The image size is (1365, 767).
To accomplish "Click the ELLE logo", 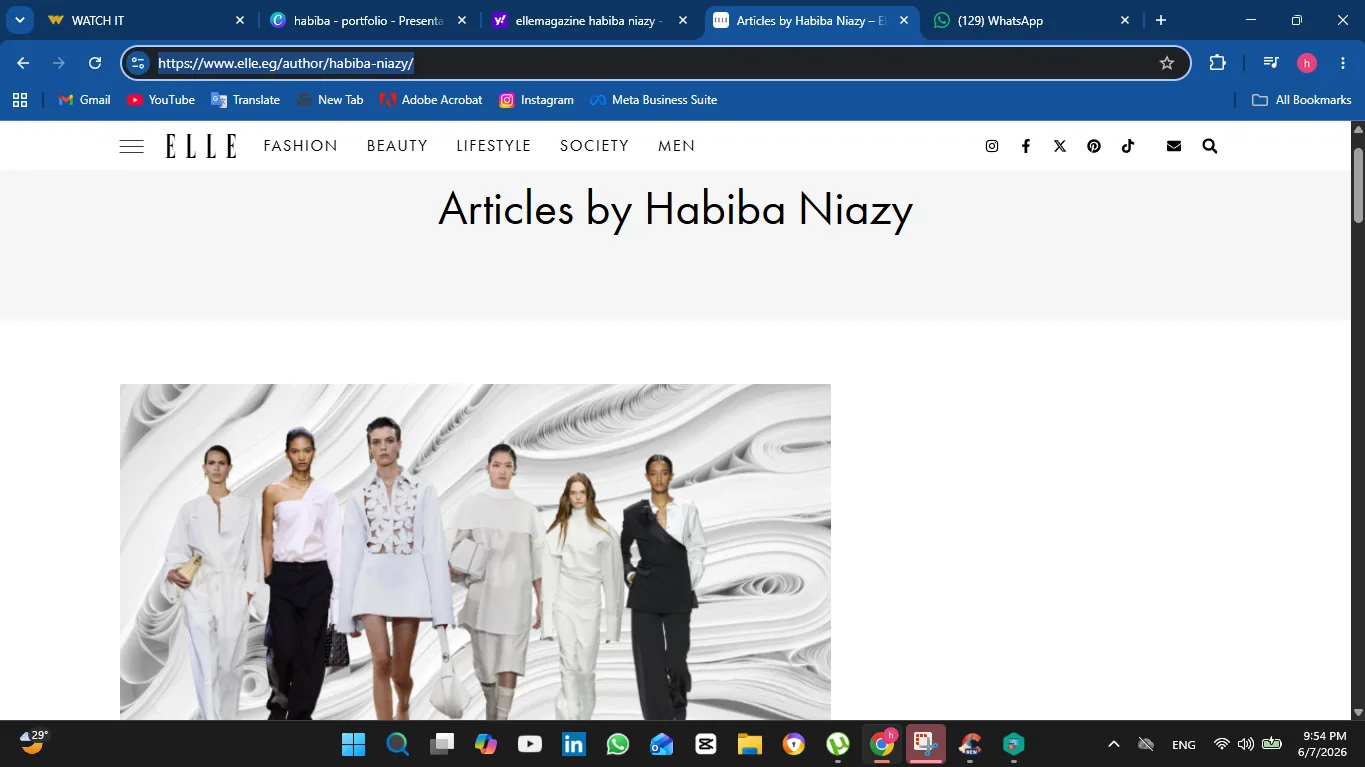I will (x=201, y=146).
